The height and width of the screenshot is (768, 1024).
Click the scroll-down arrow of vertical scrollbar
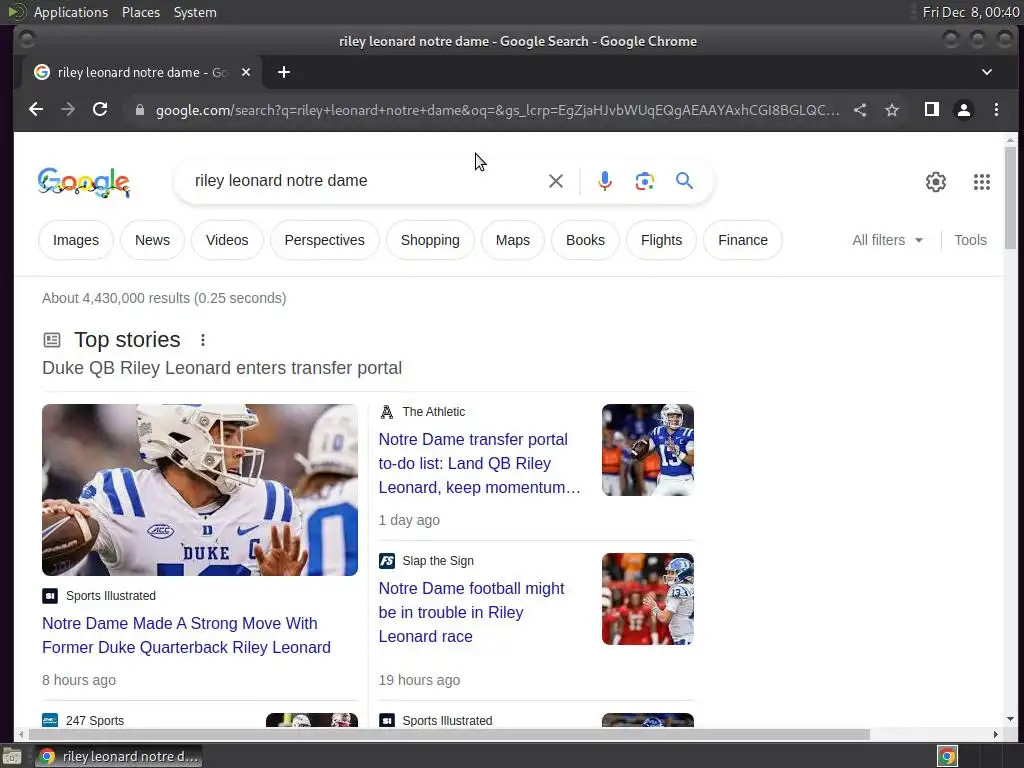pos(1010,719)
